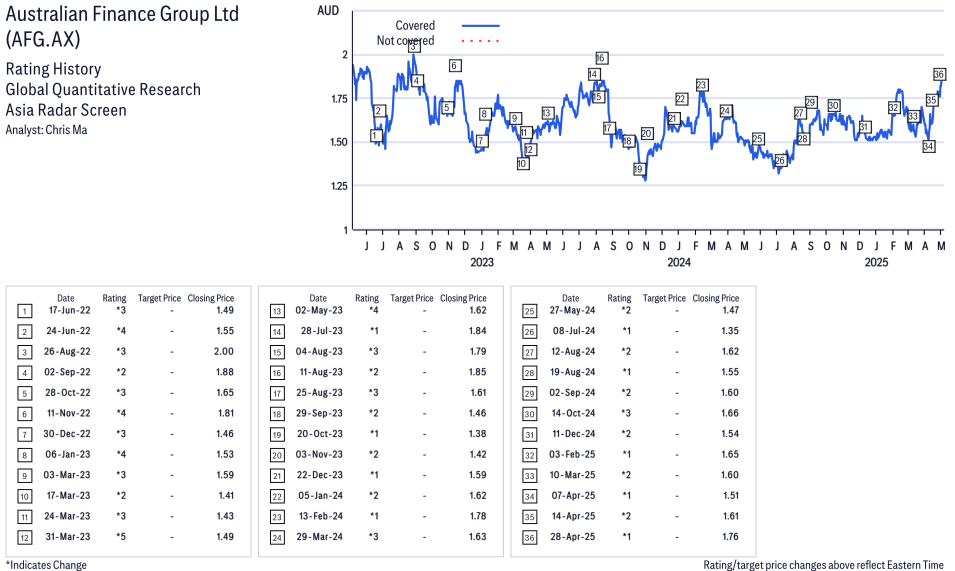Click chart marker 8 on the price chart
955x571 pixels.
[485, 114]
